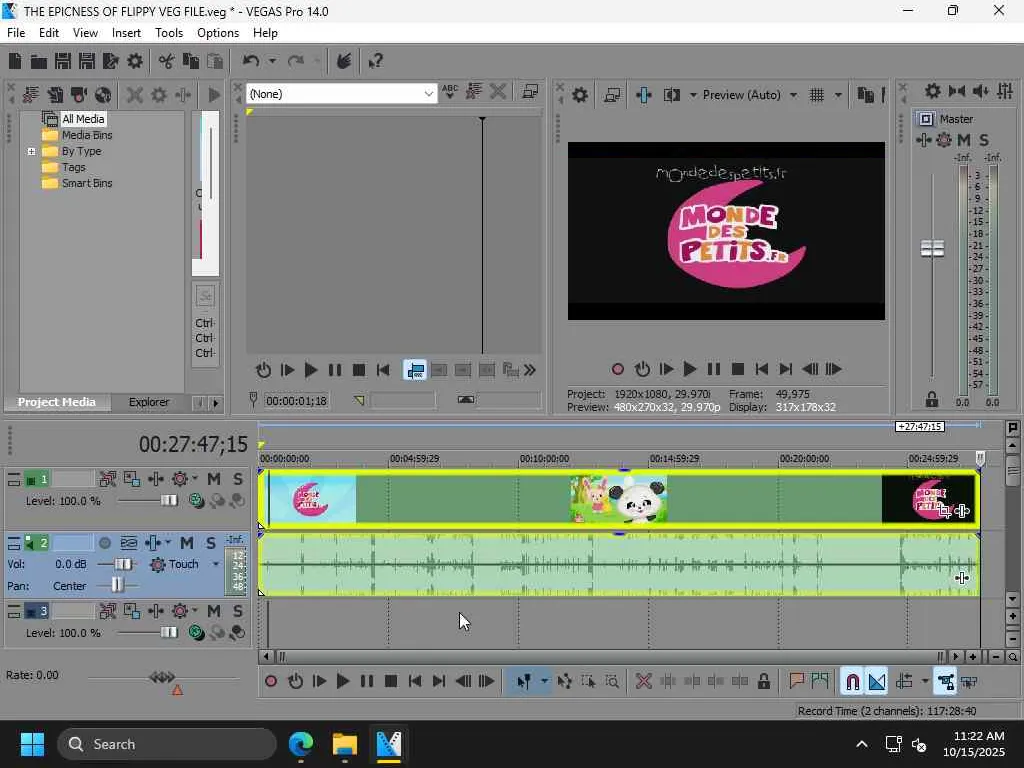Click the New project icon in the main toolbar
The height and width of the screenshot is (768, 1024).
click(15, 61)
